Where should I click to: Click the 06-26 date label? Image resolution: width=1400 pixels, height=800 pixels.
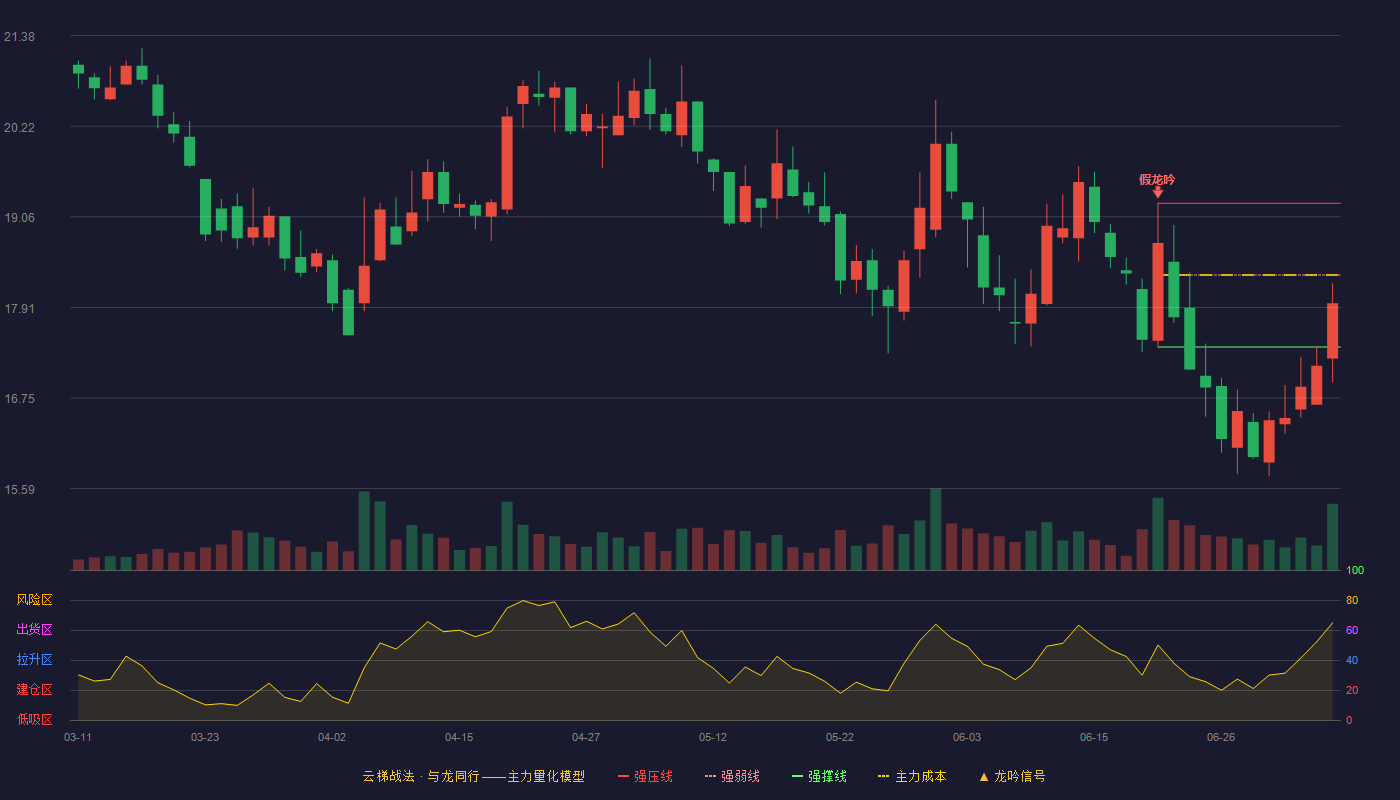pos(1221,737)
